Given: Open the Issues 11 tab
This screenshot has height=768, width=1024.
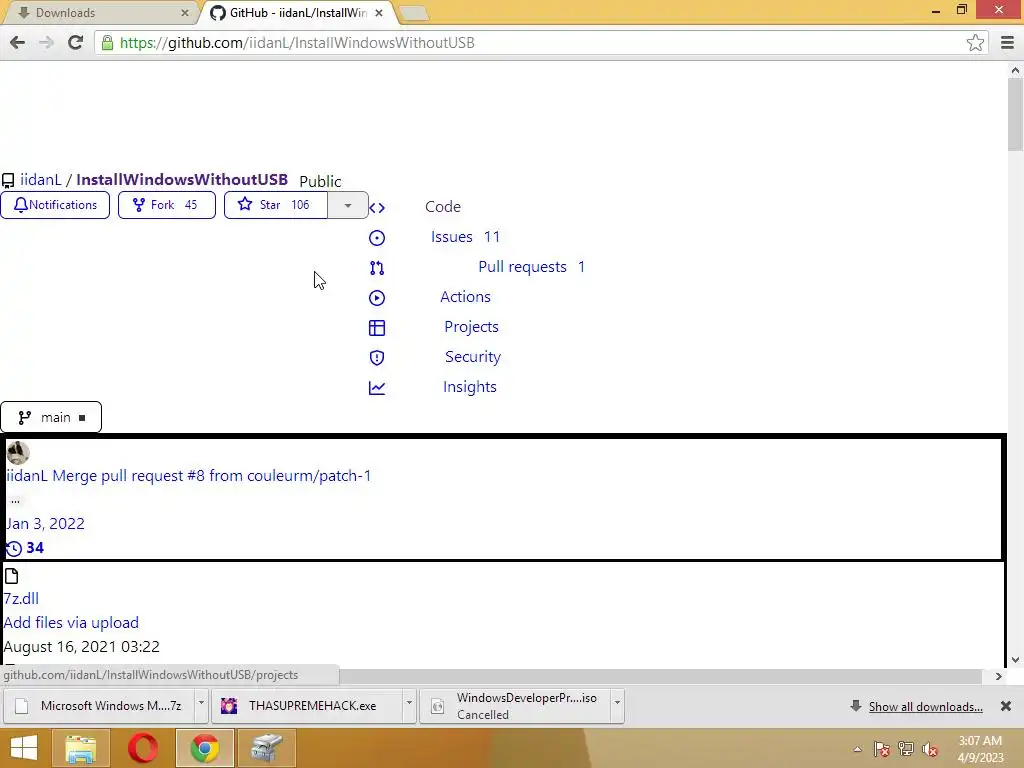Looking at the screenshot, I should click(x=465, y=237).
